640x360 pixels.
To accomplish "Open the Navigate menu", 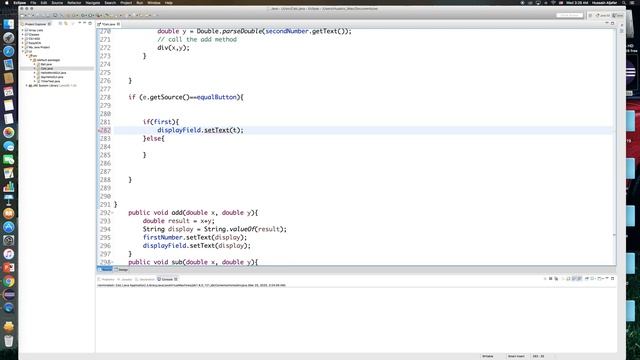I will click(x=93, y=3).
